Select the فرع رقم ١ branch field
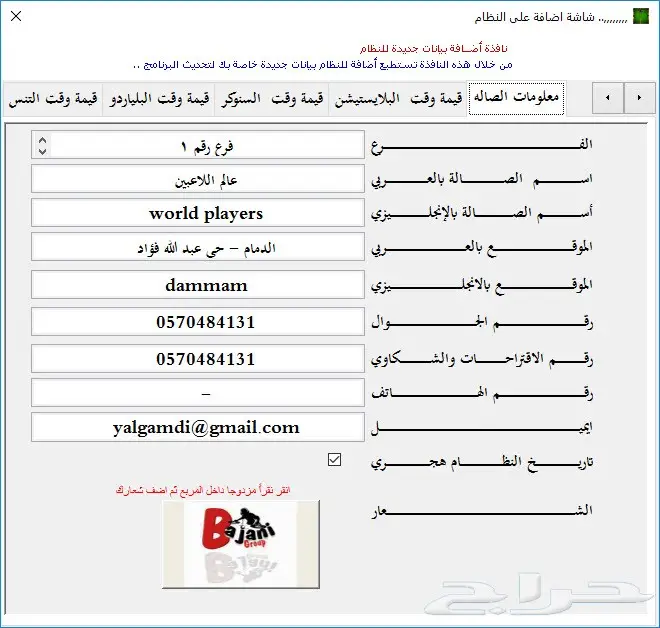Viewport: 660px width, 628px height. (198, 144)
